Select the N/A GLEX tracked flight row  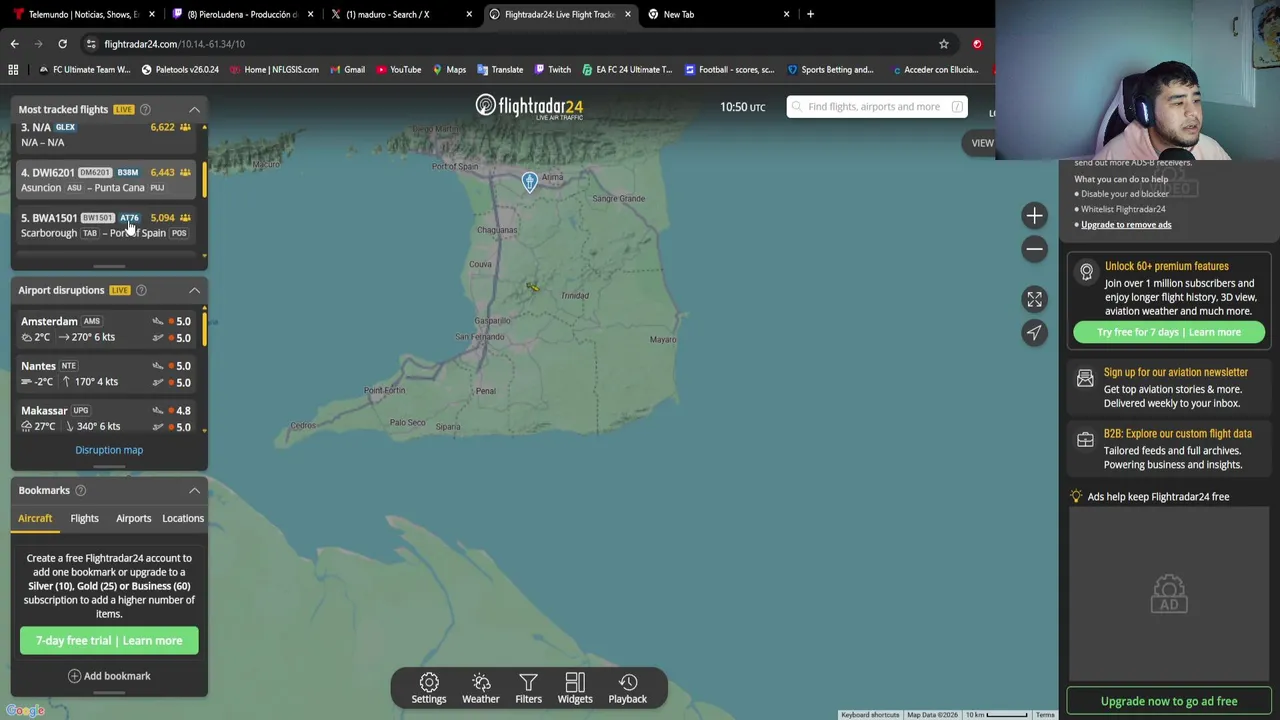(x=107, y=135)
